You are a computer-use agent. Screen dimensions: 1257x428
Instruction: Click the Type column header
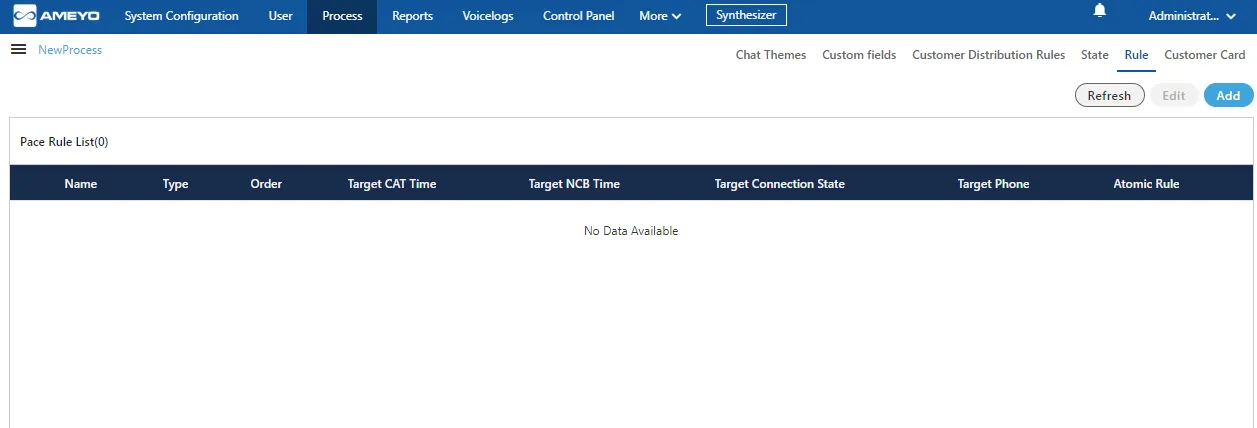tap(176, 184)
